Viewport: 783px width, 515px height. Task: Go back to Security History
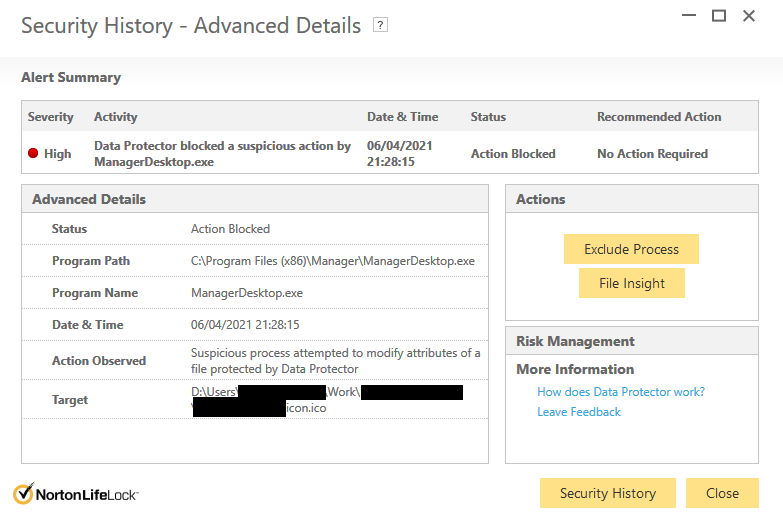coord(608,493)
